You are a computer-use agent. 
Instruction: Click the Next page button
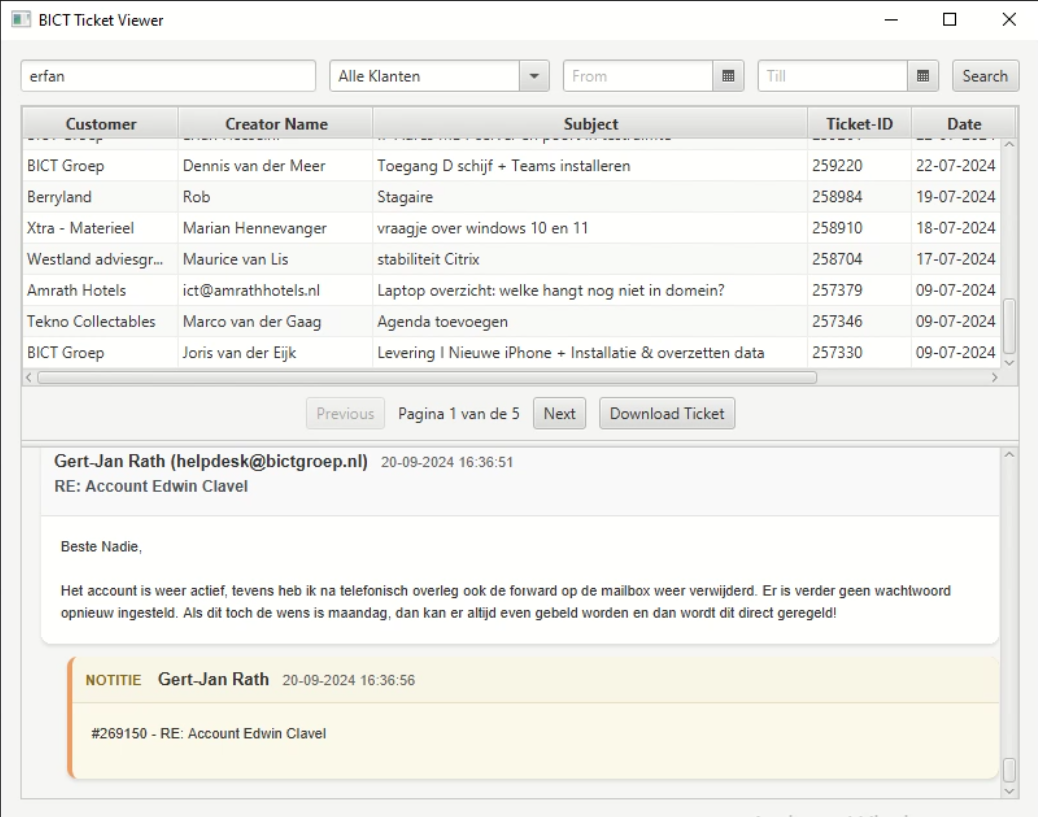point(559,413)
